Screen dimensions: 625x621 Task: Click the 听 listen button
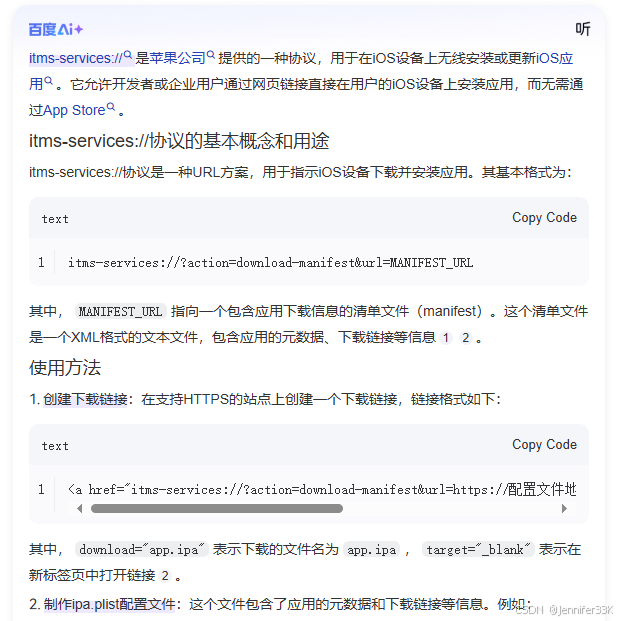click(x=582, y=29)
